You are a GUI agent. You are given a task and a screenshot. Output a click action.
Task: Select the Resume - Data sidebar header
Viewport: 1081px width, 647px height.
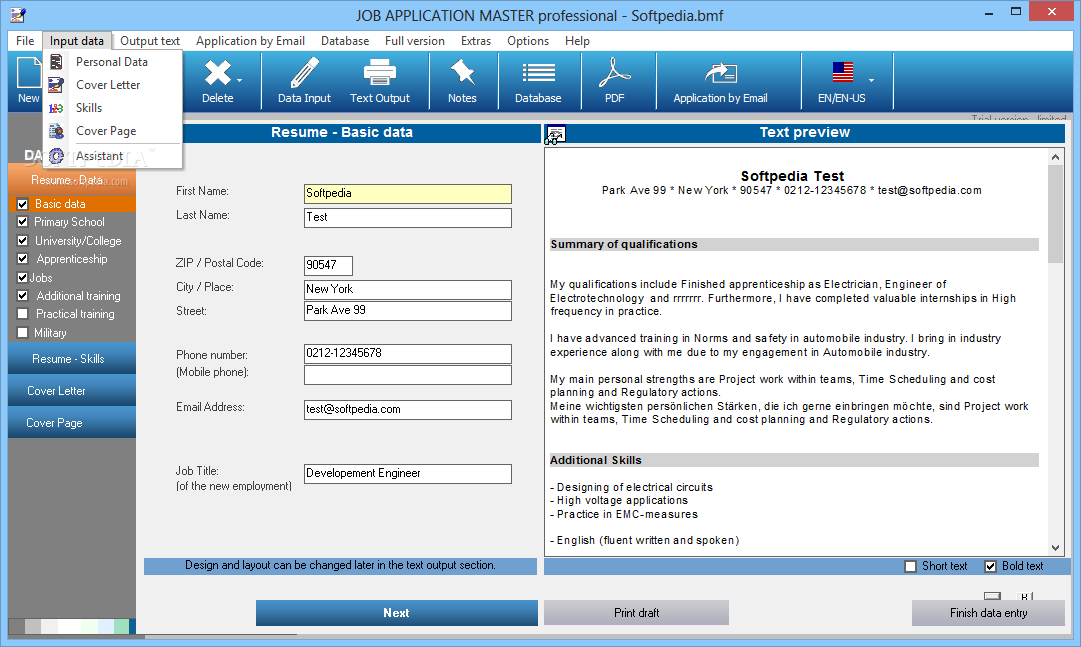pyautogui.click(x=72, y=180)
